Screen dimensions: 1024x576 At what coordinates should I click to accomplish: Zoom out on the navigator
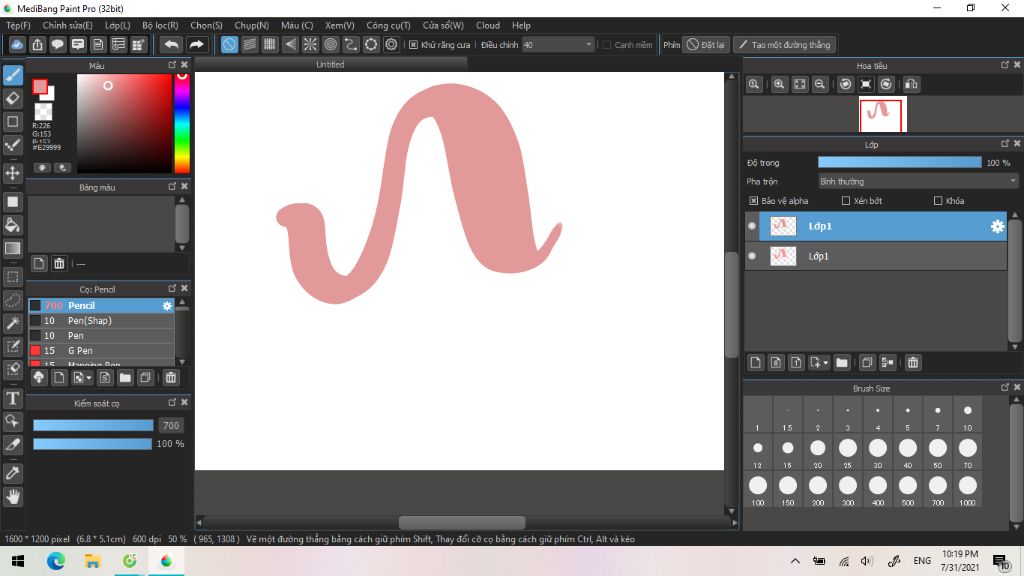[820, 84]
